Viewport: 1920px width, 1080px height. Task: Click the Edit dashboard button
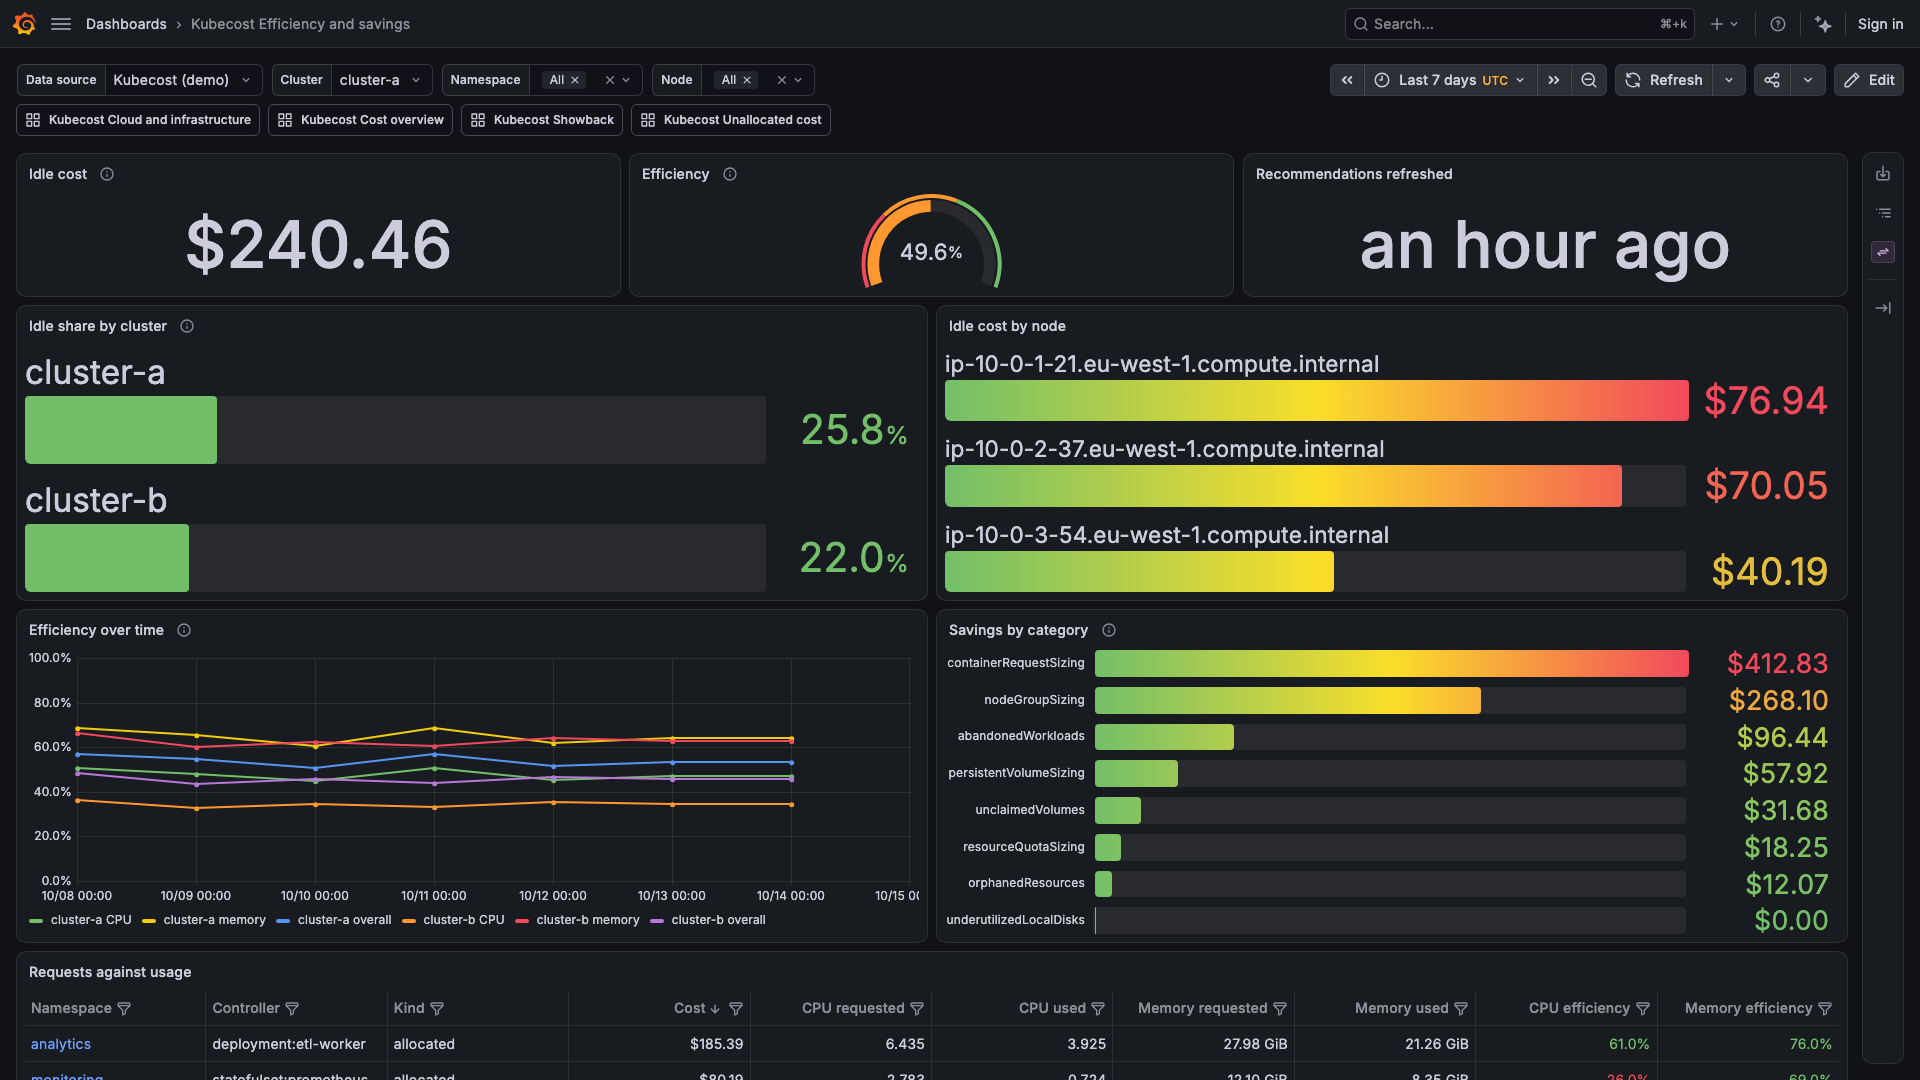point(1869,80)
